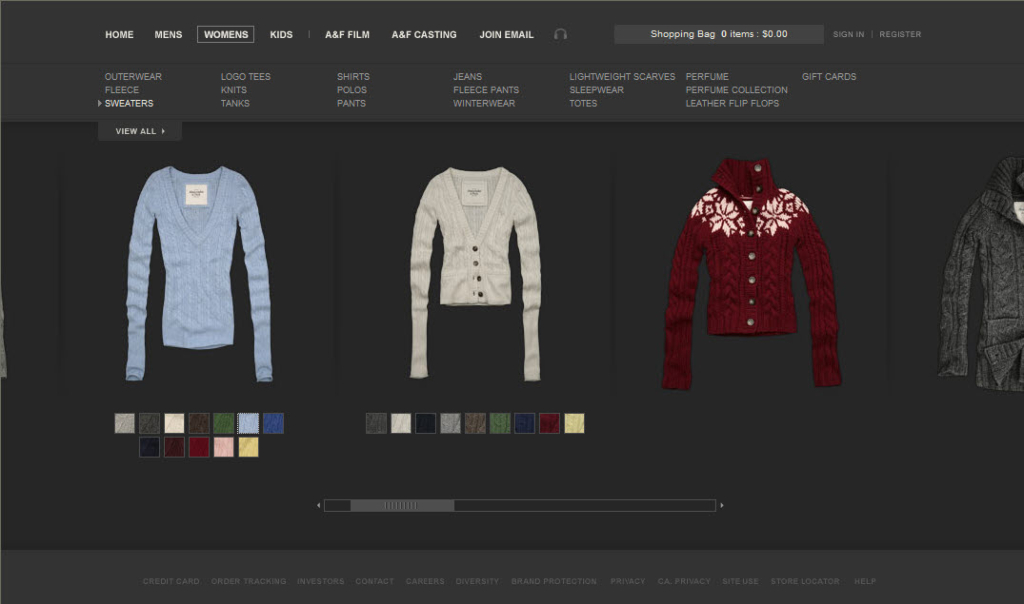The width and height of the screenshot is (1024, 604).
Task: Click CREDIT CARD footer link
Action: [171, 581]
